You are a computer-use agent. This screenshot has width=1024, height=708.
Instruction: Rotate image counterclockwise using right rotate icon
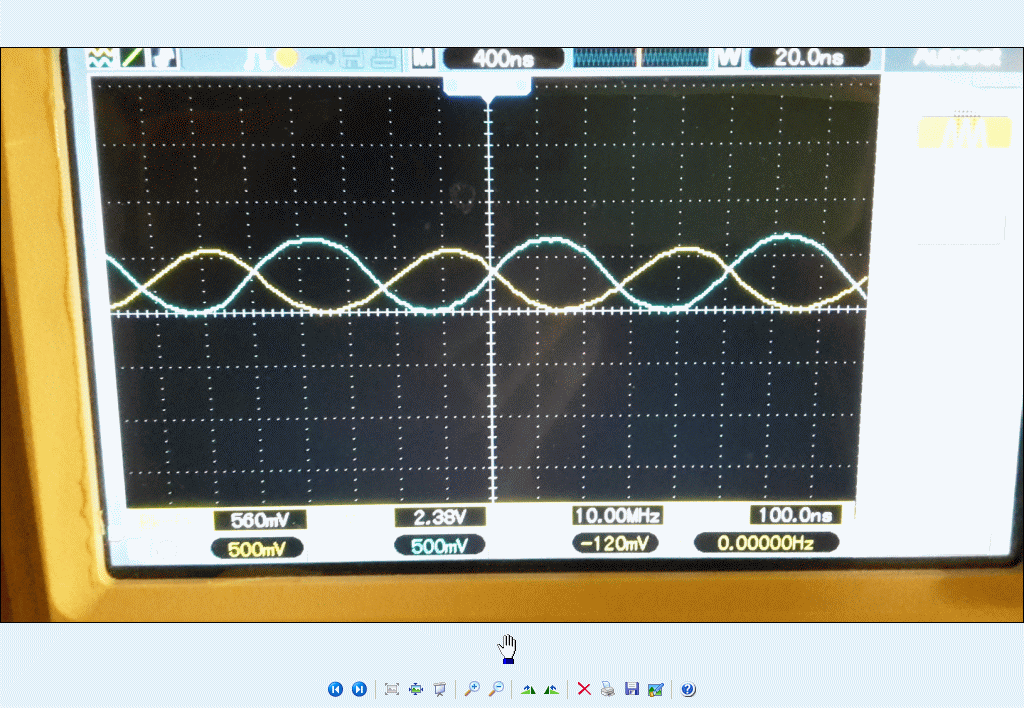click(x=551, y=689)
